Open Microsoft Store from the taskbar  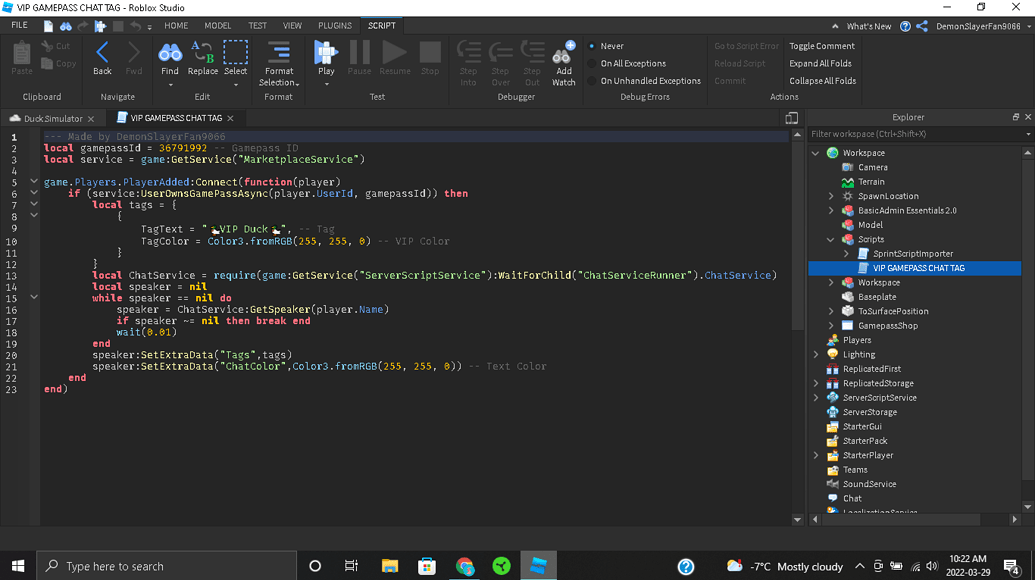[427, 566]
